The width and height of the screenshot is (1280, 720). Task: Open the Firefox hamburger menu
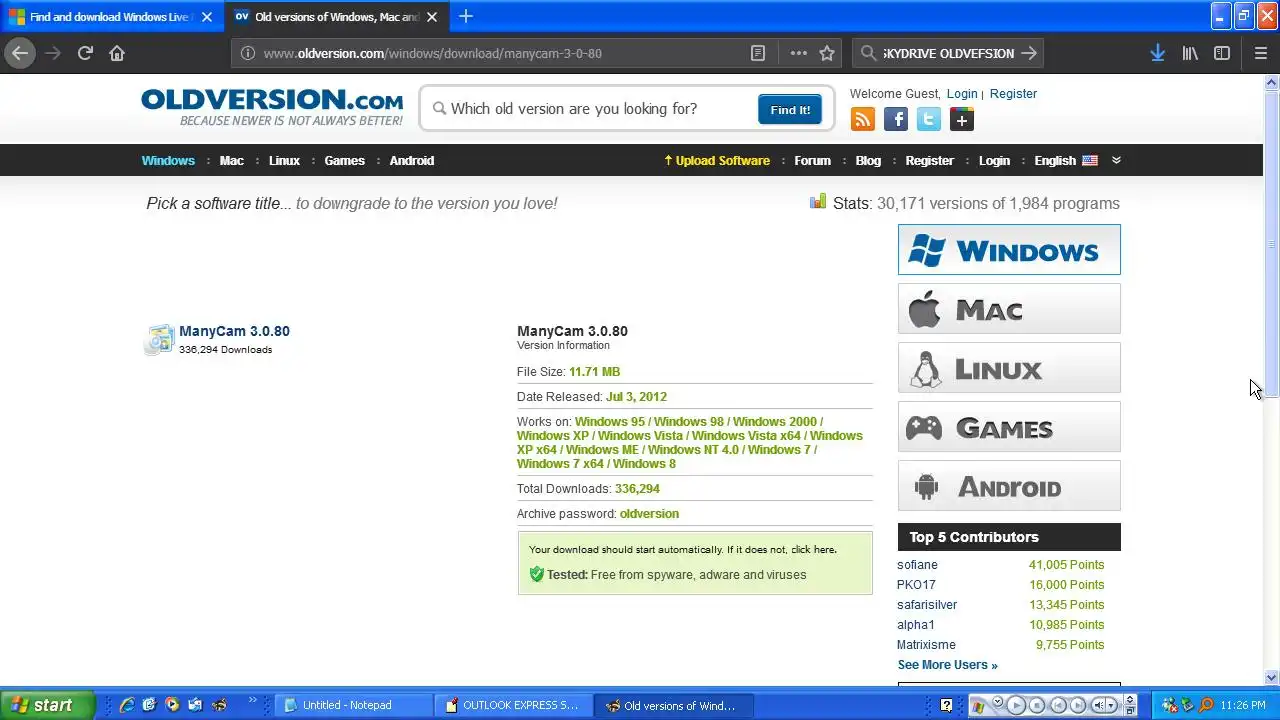coord(1261,53)
